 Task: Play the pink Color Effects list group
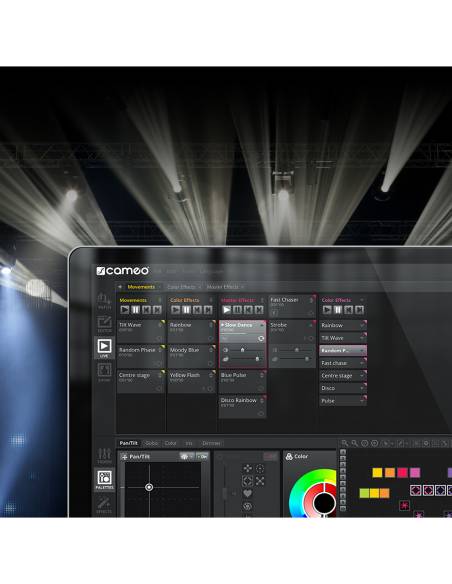click(327, 310)
